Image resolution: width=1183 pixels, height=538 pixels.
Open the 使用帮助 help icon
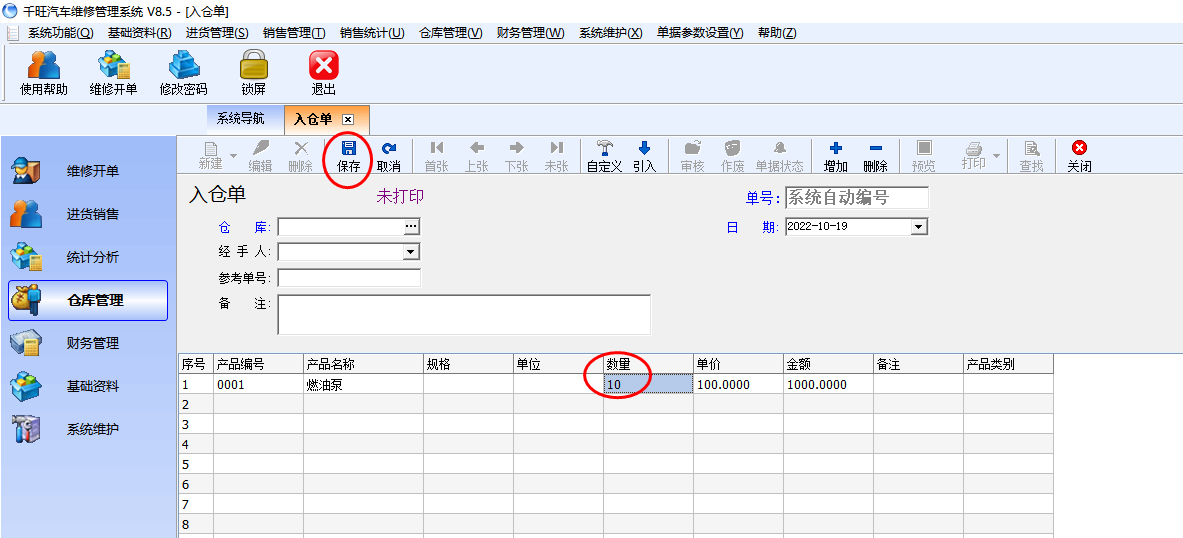pyautogui.click(x=43, y=72)
